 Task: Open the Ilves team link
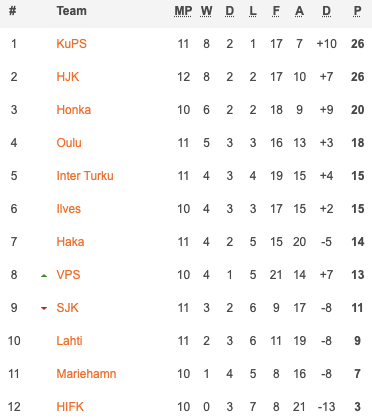69,209
